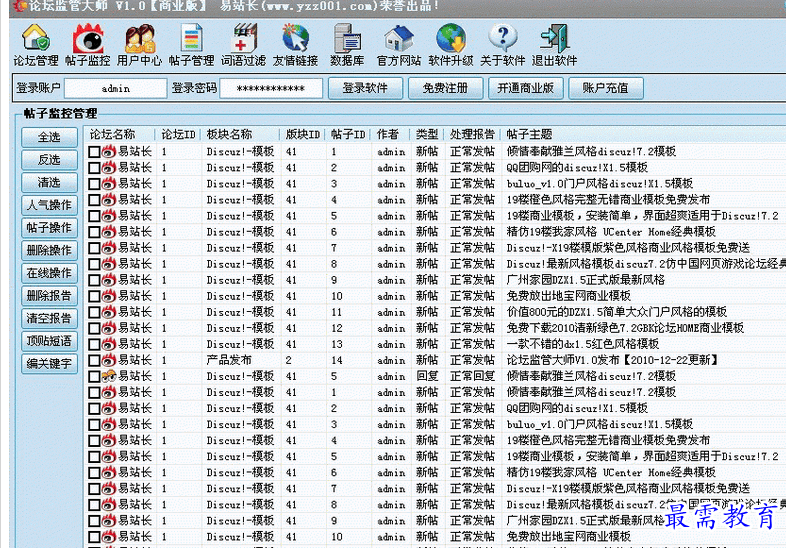Click 产品发布 board name cell
Screen dimensions: 786x548
pos(229,360)
